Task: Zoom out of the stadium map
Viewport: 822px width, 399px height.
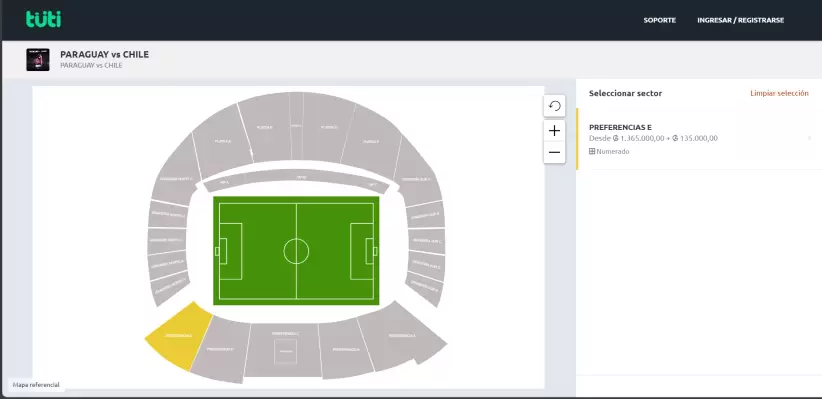Action: click(554, 153)
